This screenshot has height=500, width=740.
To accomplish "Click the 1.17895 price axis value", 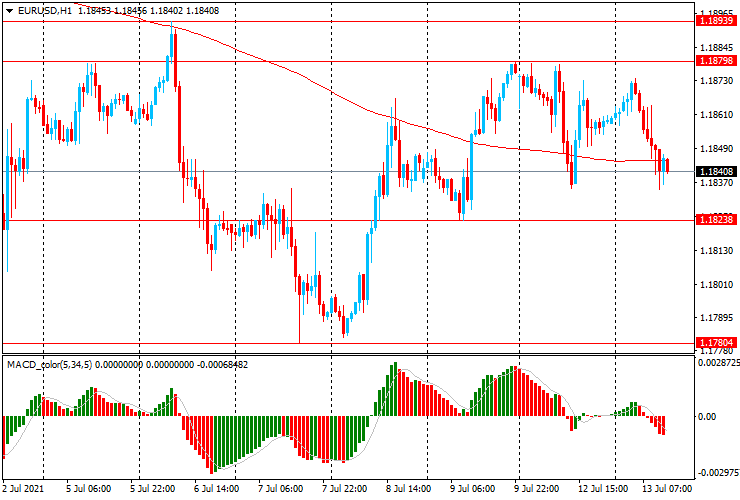I will [717, 318].
